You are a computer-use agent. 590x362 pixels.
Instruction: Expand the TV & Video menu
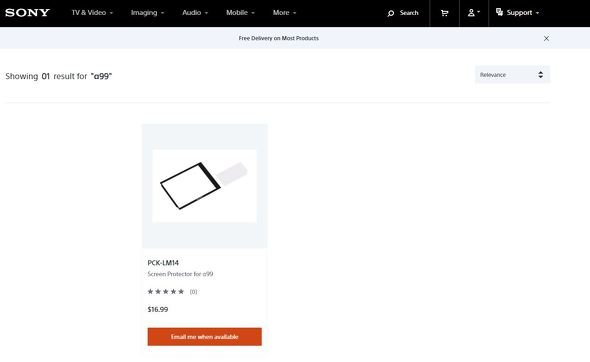tap(92, 13)
